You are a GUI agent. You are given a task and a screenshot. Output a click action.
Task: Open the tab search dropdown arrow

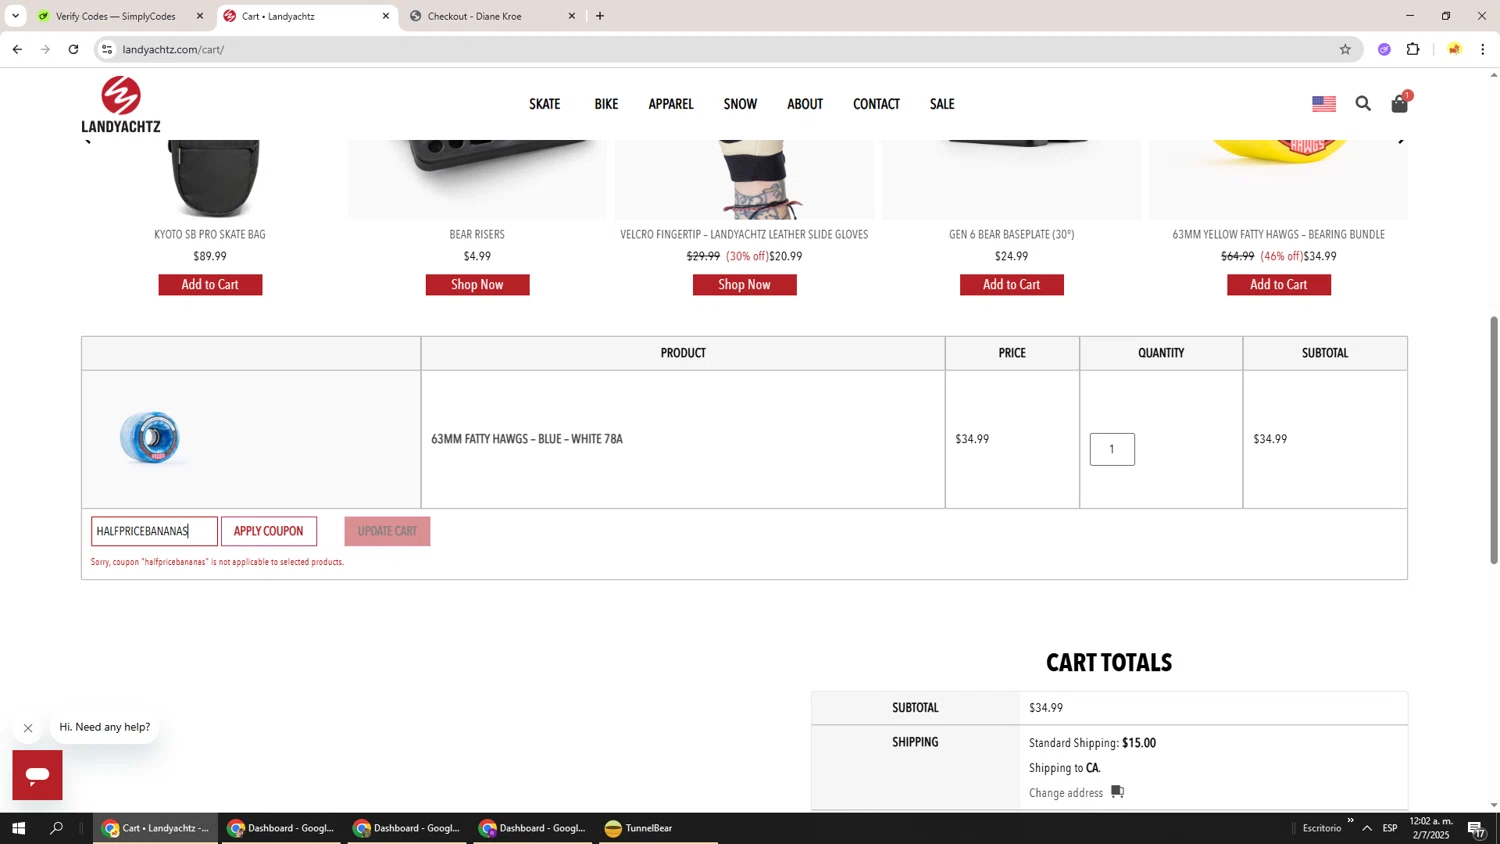(15, 16)
